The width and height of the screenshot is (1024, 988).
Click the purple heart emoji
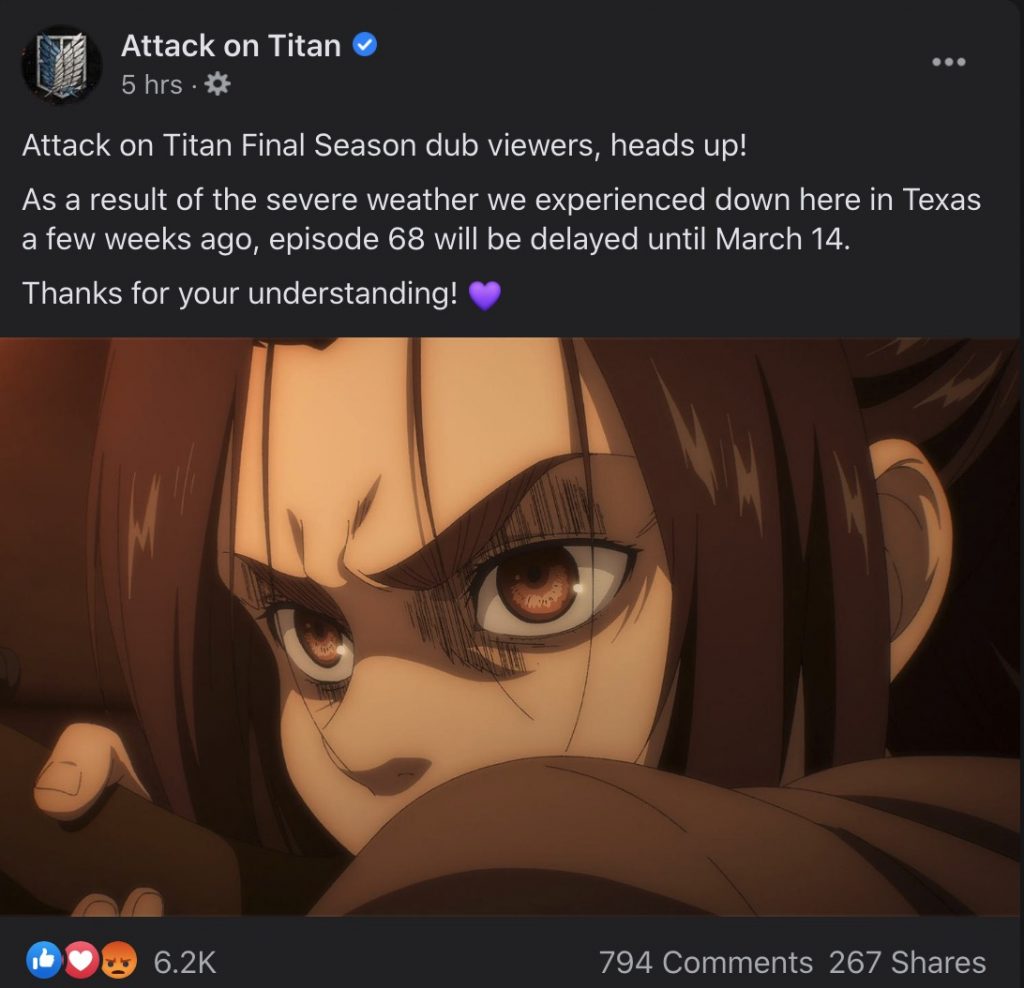pos(485,295)
